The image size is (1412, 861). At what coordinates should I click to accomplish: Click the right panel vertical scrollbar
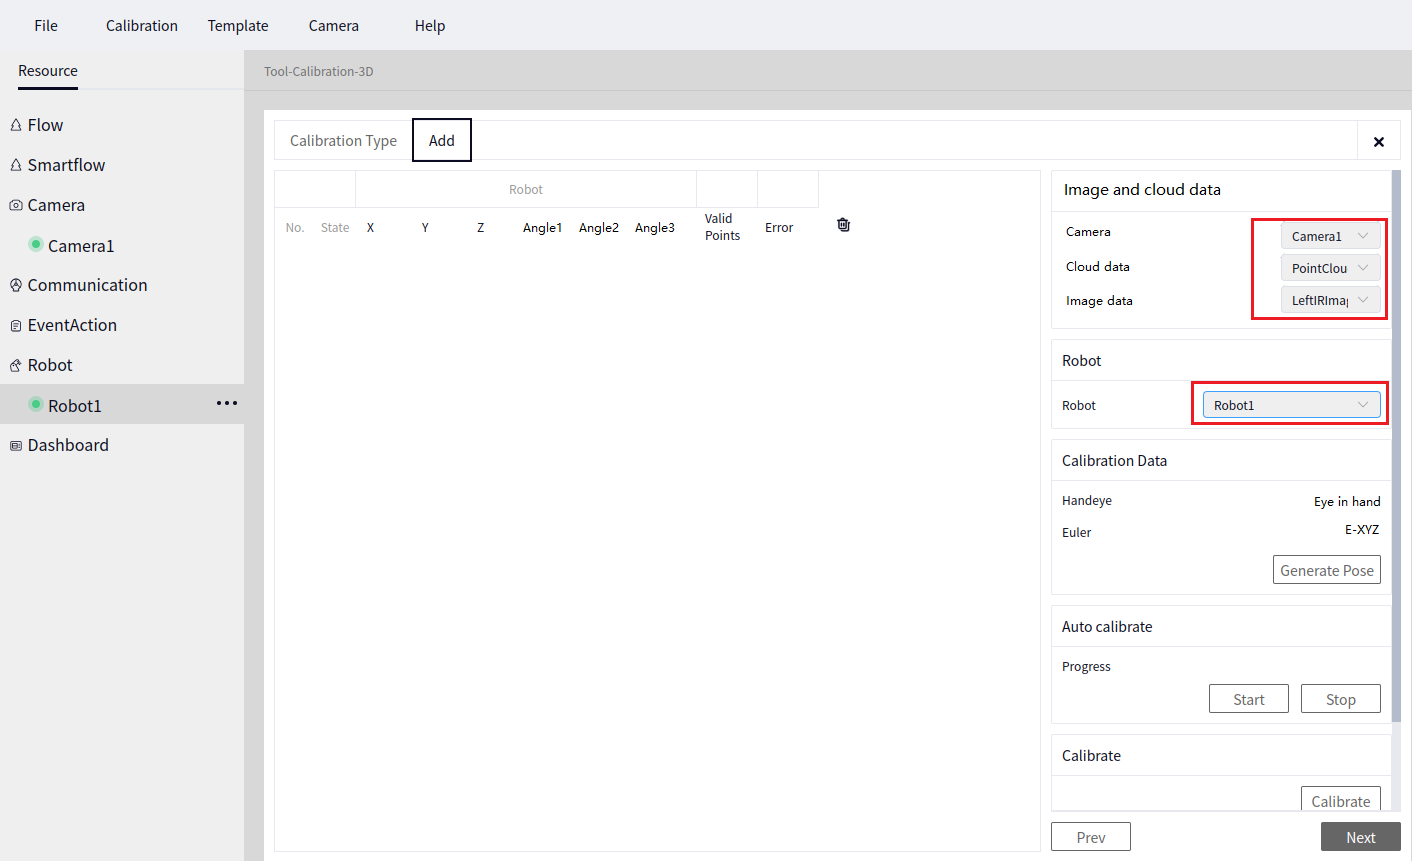1396,445
